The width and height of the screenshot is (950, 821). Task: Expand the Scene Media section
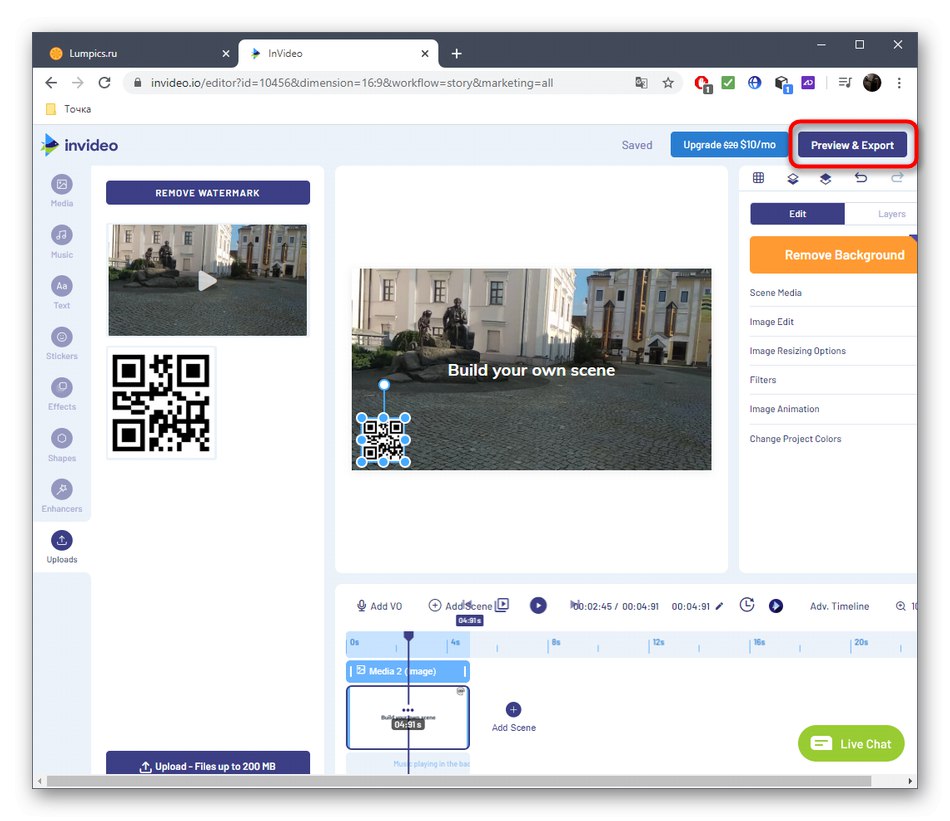pos(832,293)
